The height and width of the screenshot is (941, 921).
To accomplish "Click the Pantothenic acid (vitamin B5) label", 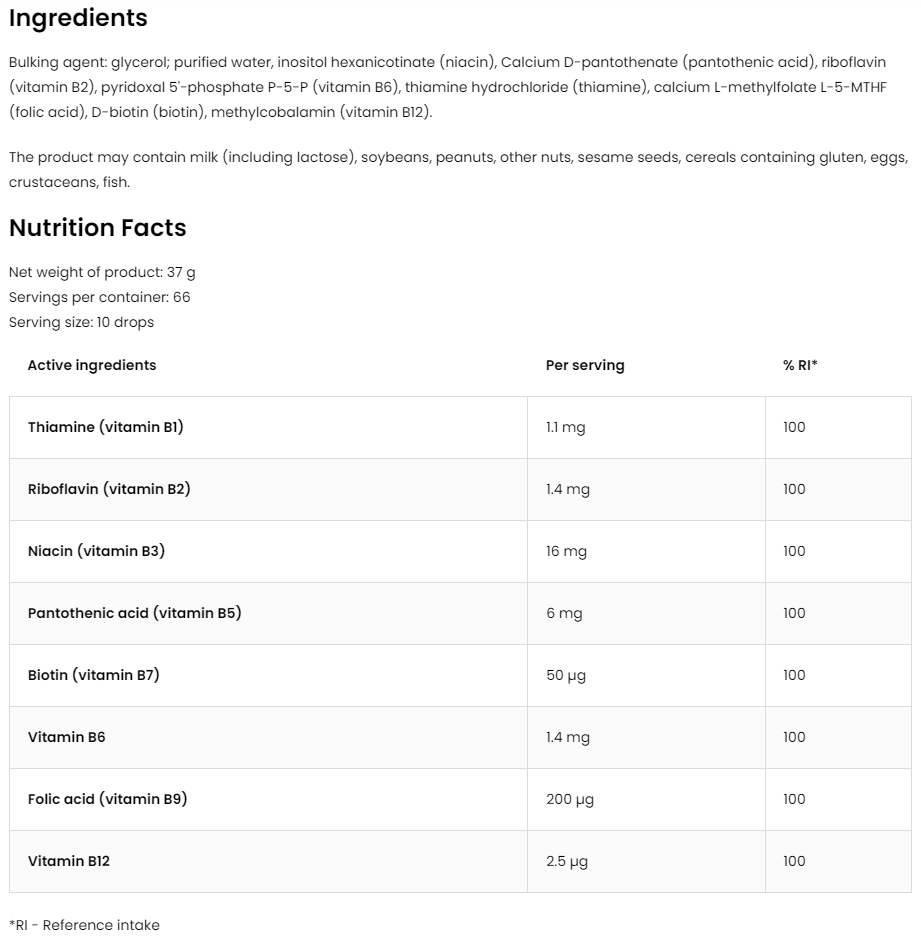I will coord(134,613).
